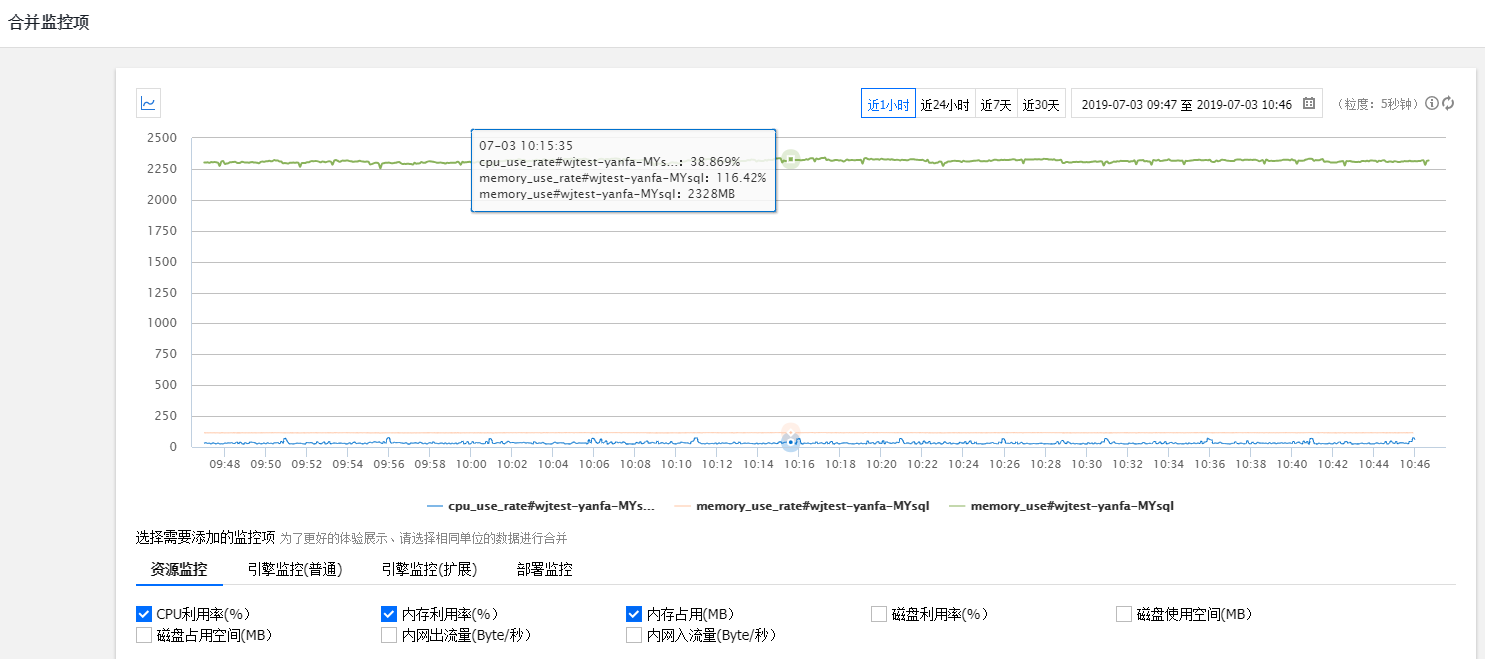Click the line chart type icon
1485x659 pixels.
click(148, 103)
